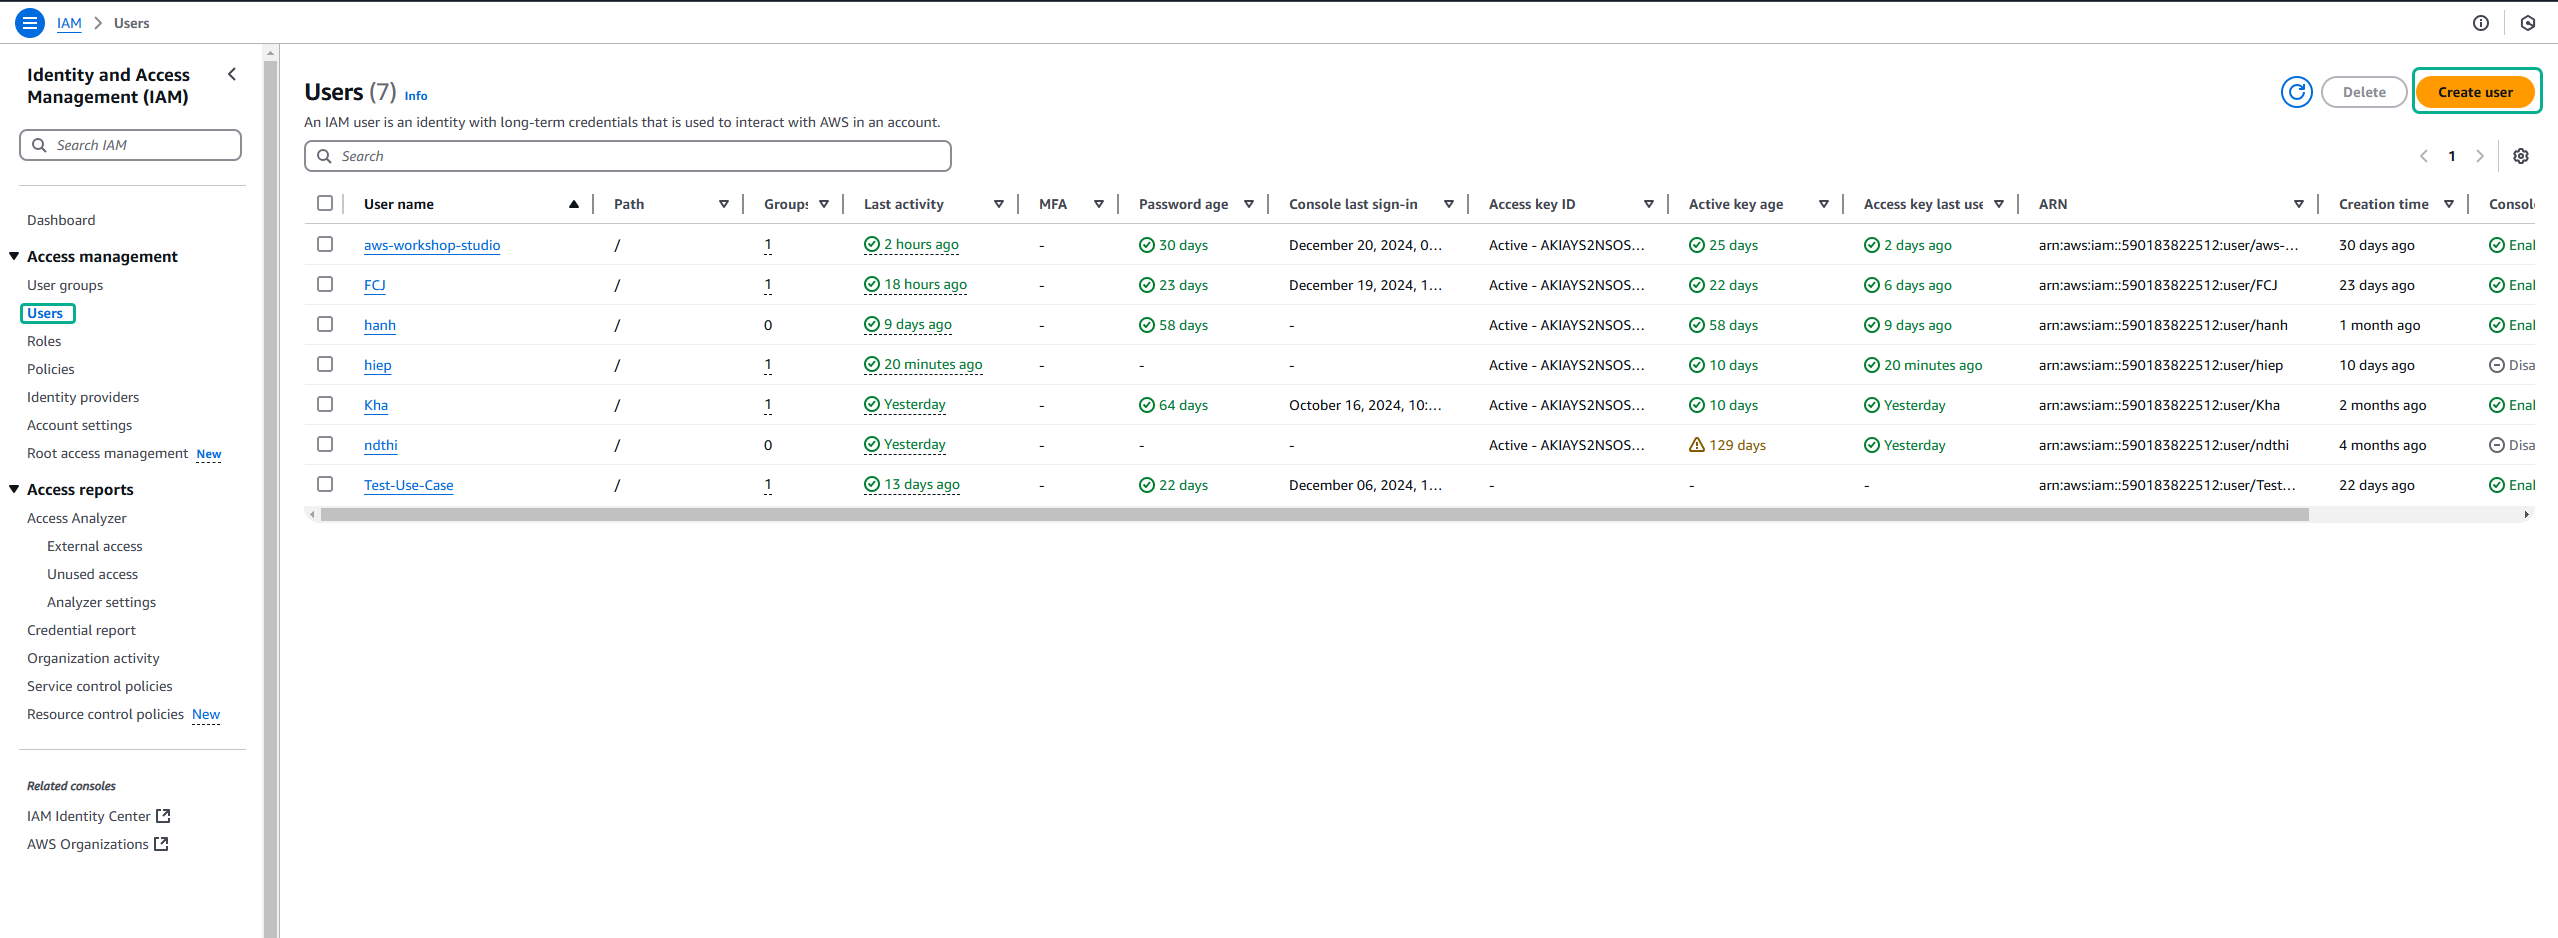Open the Kha user link

(376, 405)
